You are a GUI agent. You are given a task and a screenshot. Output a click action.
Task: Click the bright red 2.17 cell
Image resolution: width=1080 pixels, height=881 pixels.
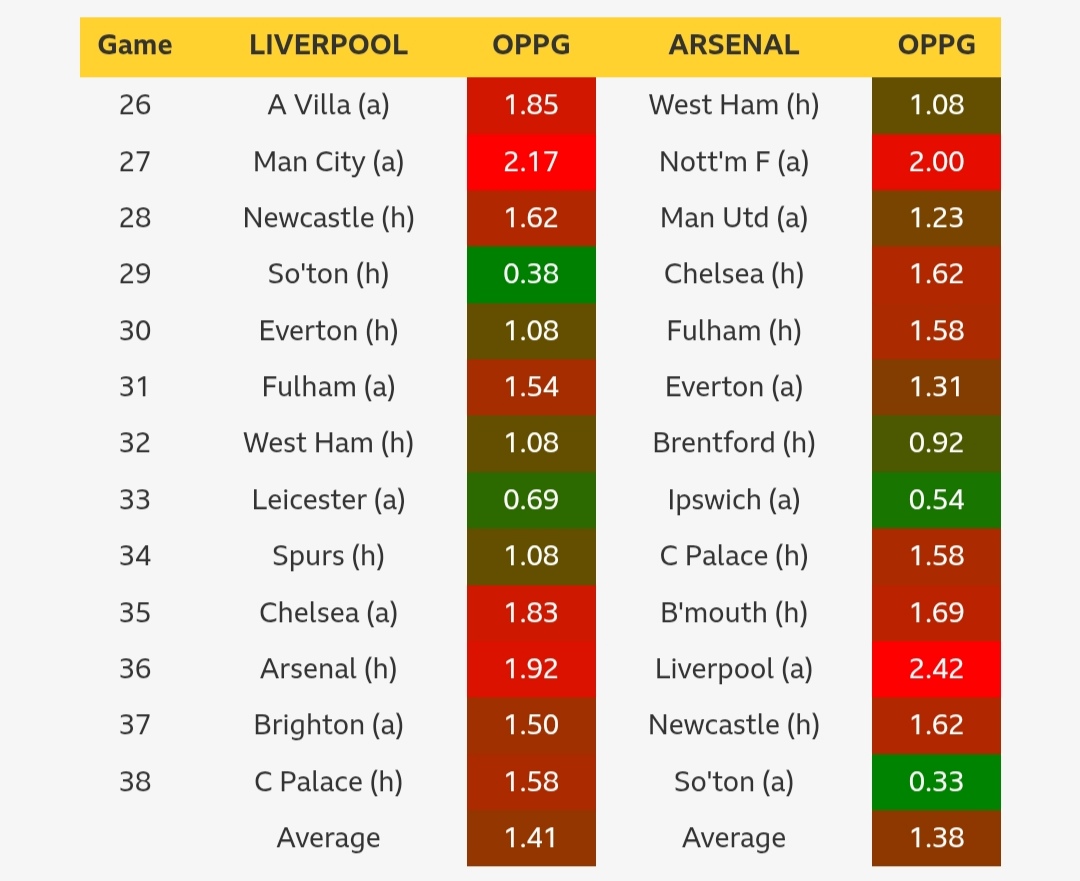click(531, 162)
